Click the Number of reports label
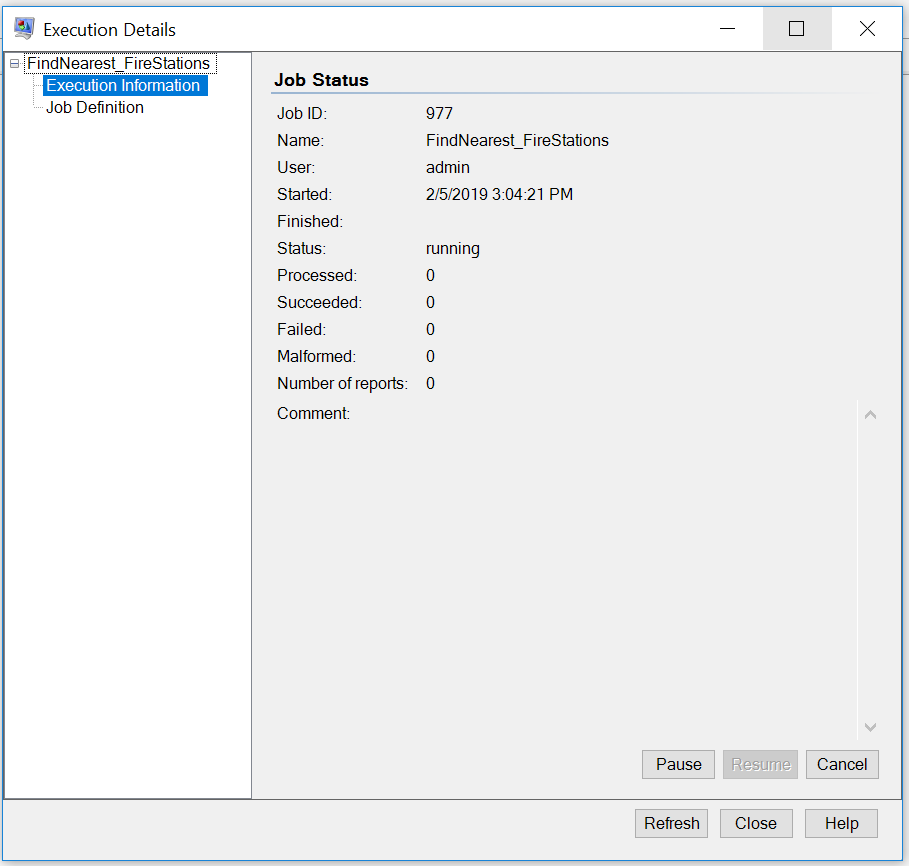This screenshot has height=866, width=909. 343,384
